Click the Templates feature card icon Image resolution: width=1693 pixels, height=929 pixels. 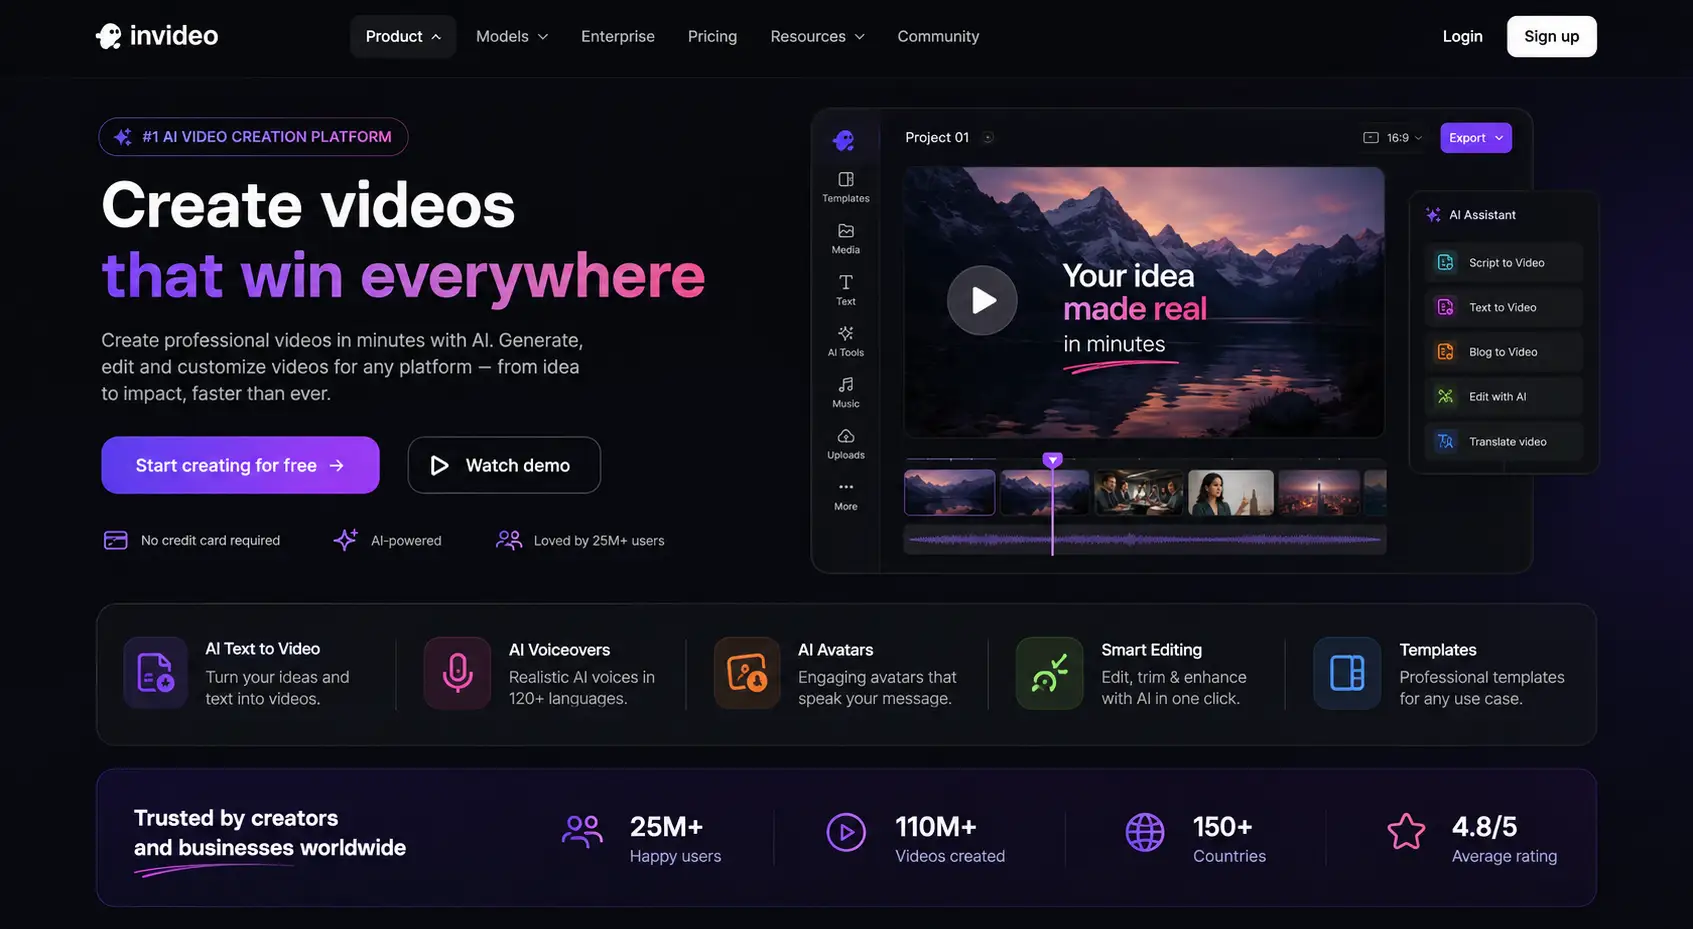click(x=1347, y=673)
